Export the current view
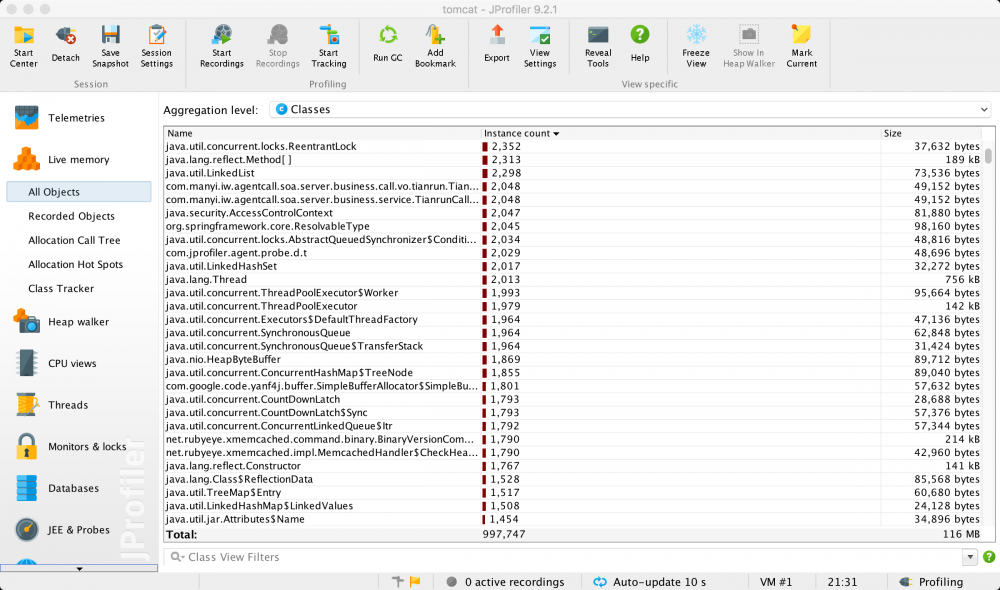Screen dimensions: 1000x590 pos(496,46)
